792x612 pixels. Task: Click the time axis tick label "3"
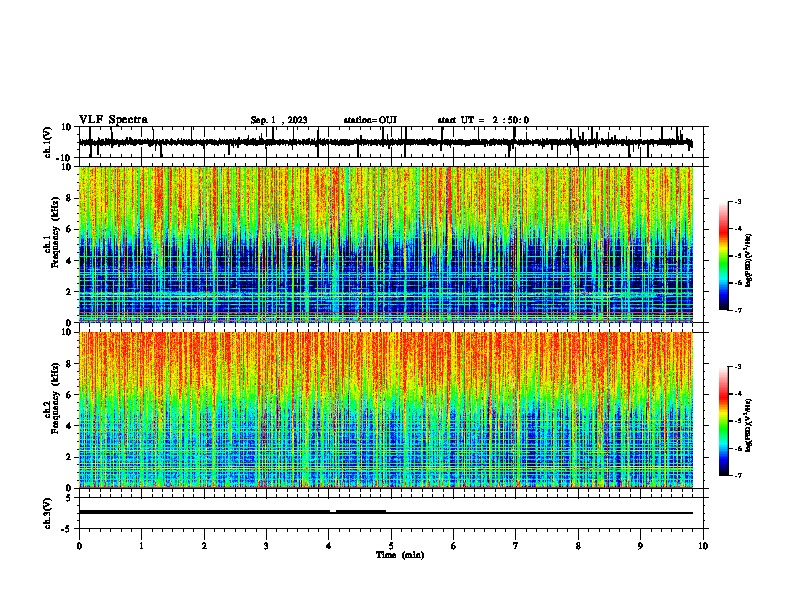coord(266,546)
